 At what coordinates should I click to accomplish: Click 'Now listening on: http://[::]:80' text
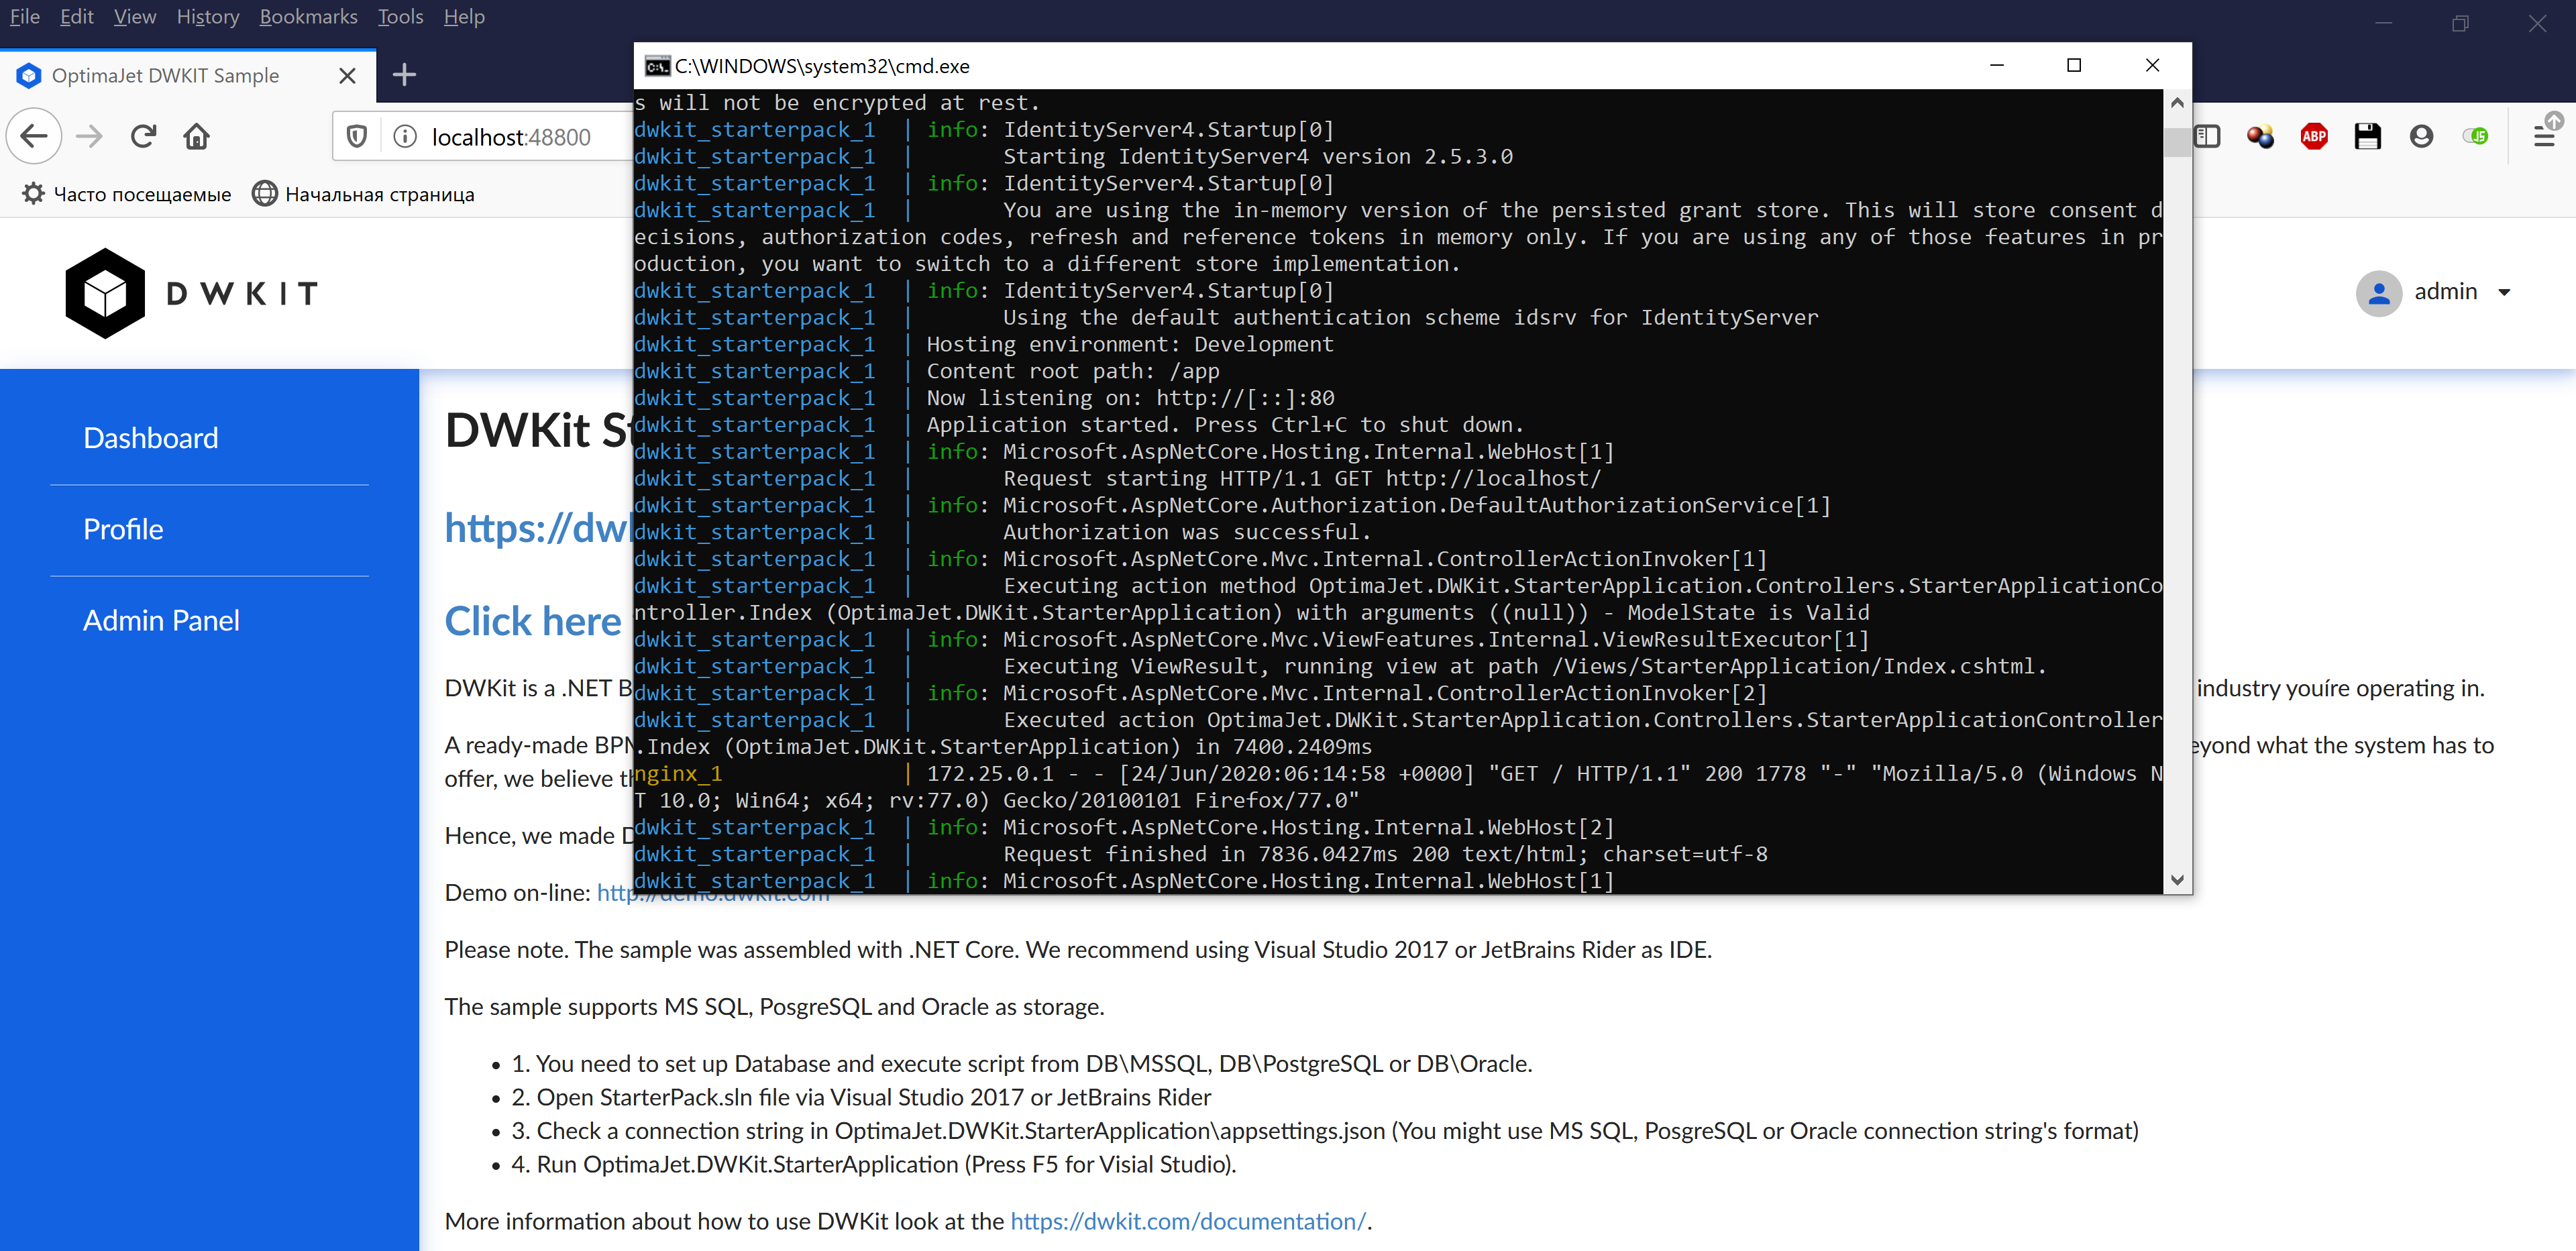(x=1130, y=398)
